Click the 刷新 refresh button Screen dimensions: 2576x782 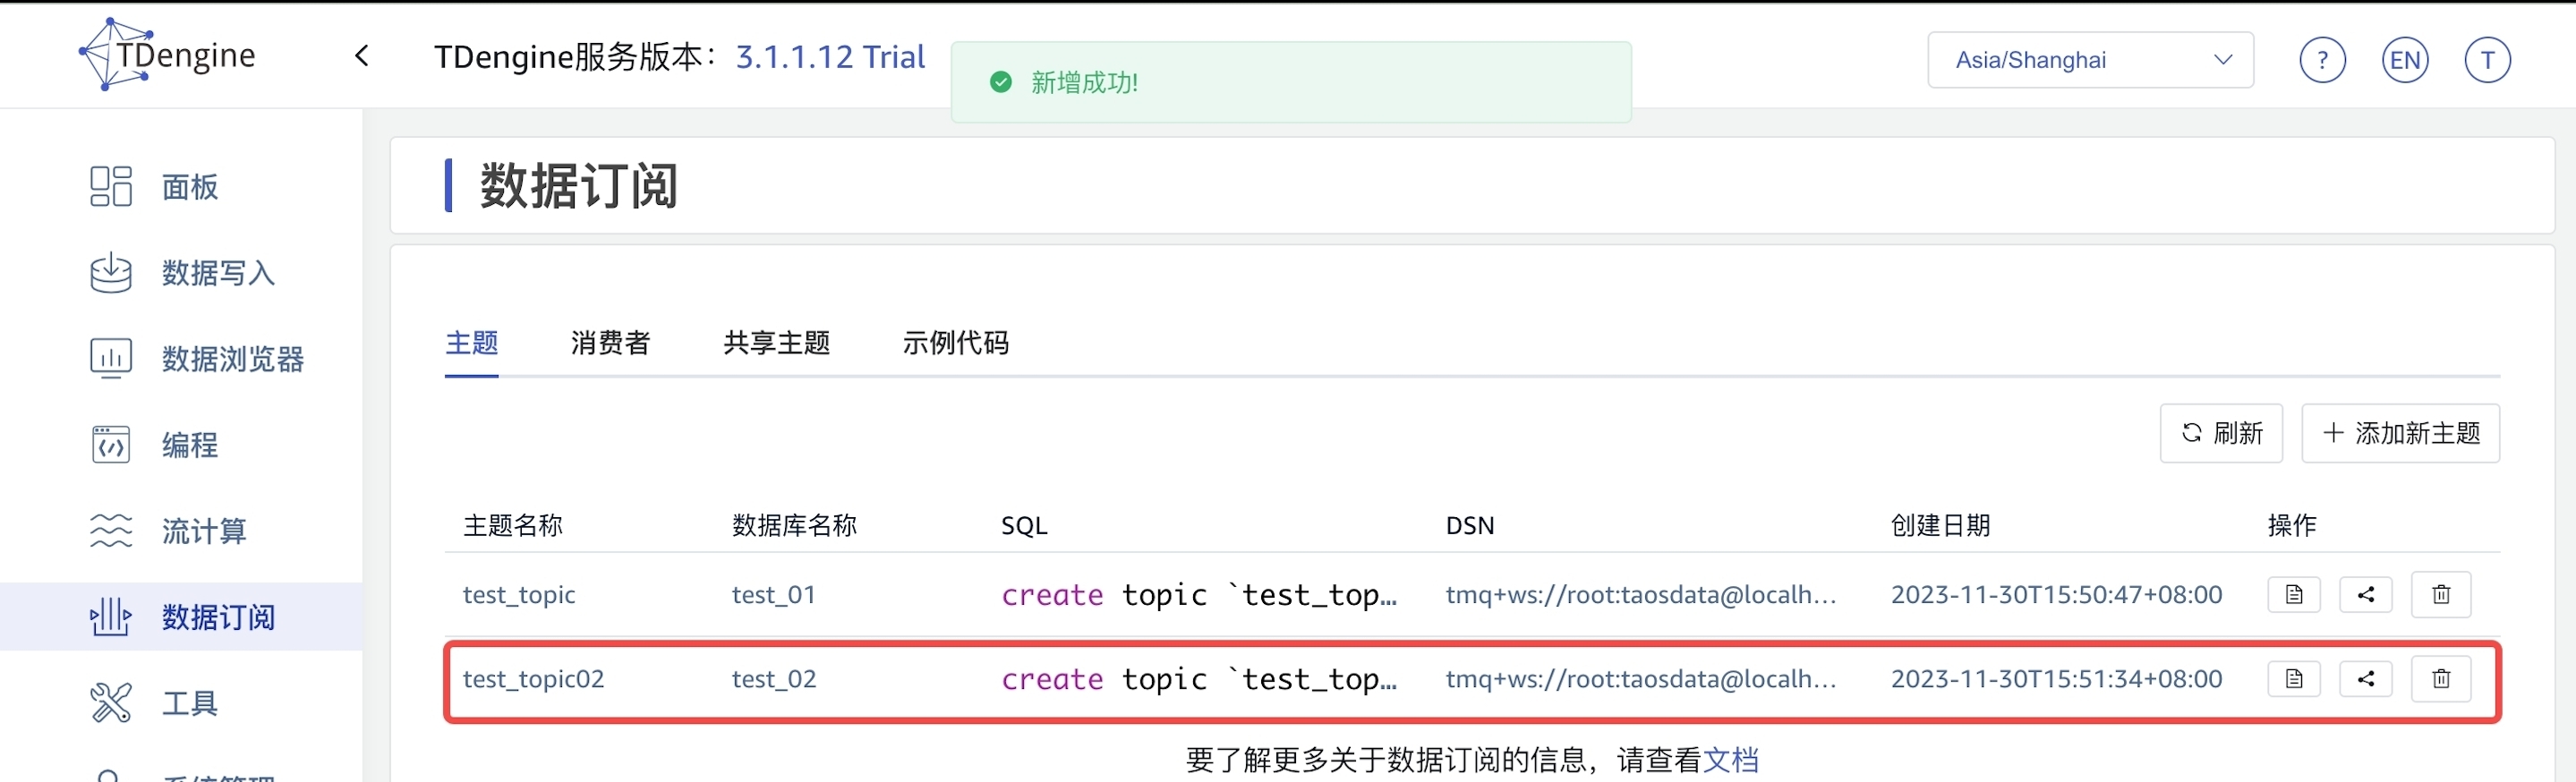click(2220, 433)
